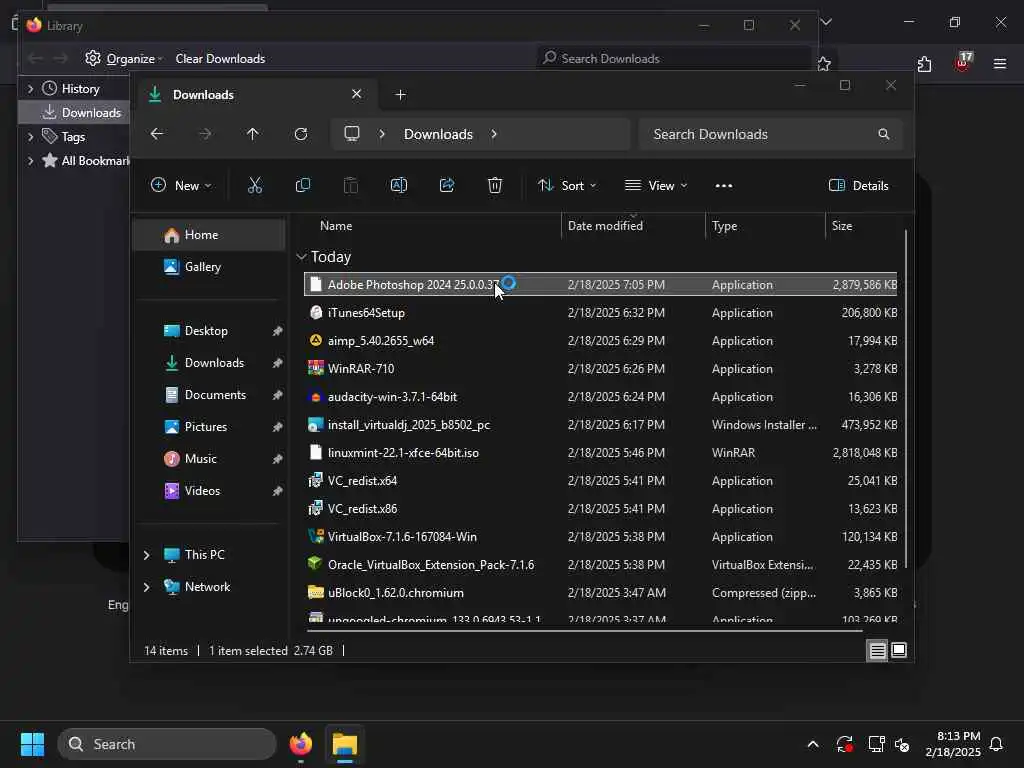Toggle the Details pane

(x=858, y=185)
